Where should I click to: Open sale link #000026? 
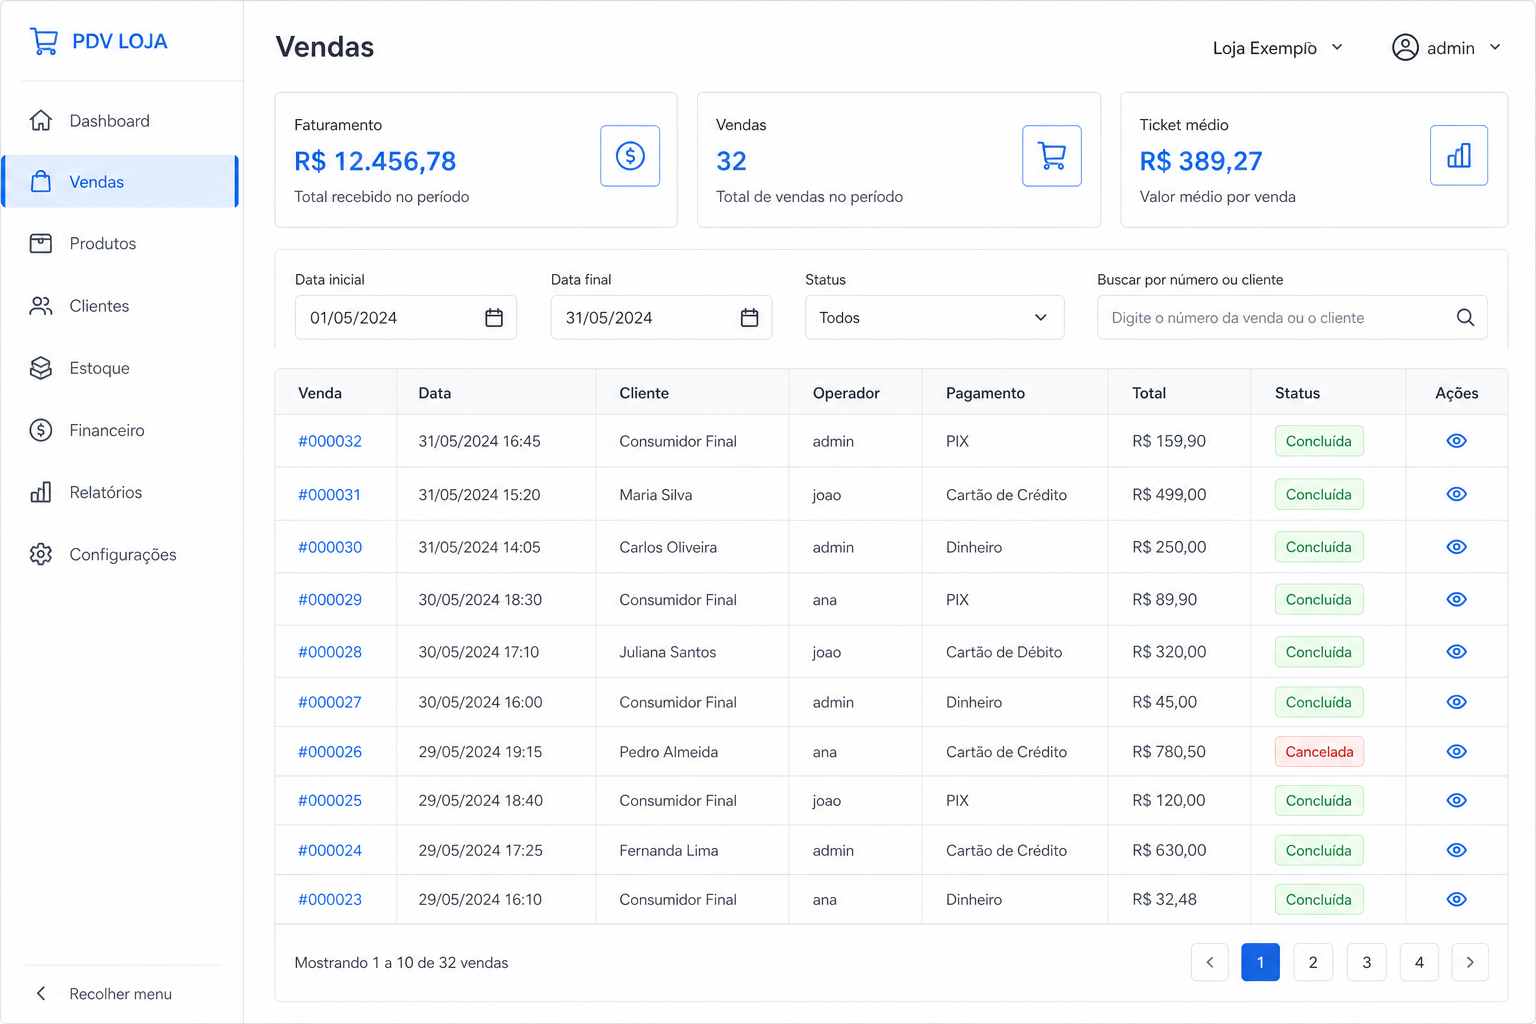(x=330, y=752)
